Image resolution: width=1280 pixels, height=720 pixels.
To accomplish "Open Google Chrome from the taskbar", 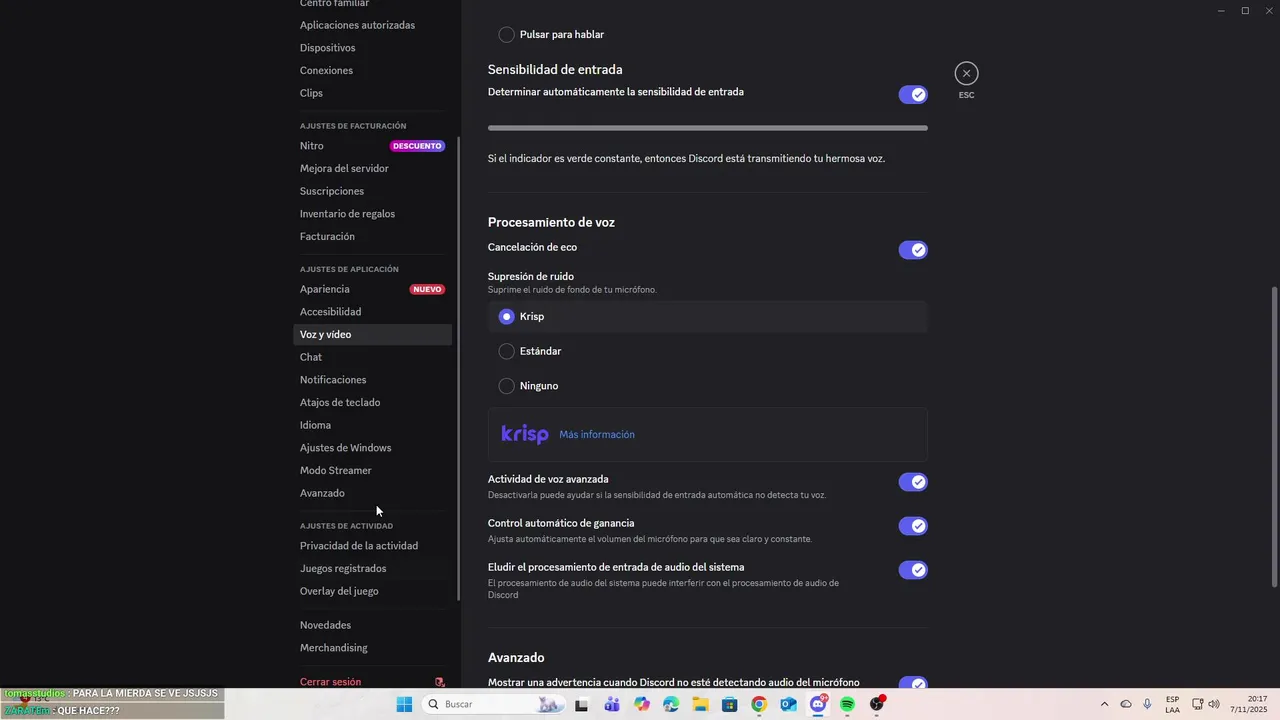I will [x=759, y=704].
